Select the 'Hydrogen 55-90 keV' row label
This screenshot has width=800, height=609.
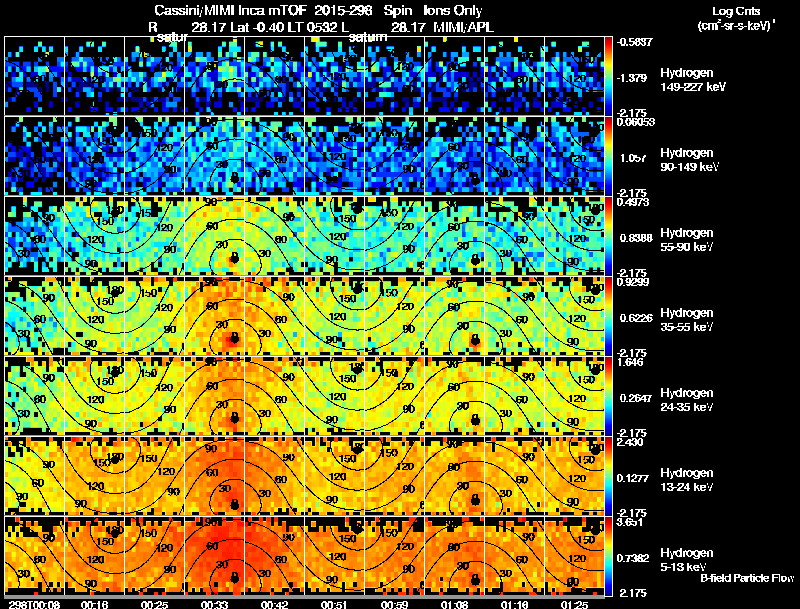(x=687, y=240)
